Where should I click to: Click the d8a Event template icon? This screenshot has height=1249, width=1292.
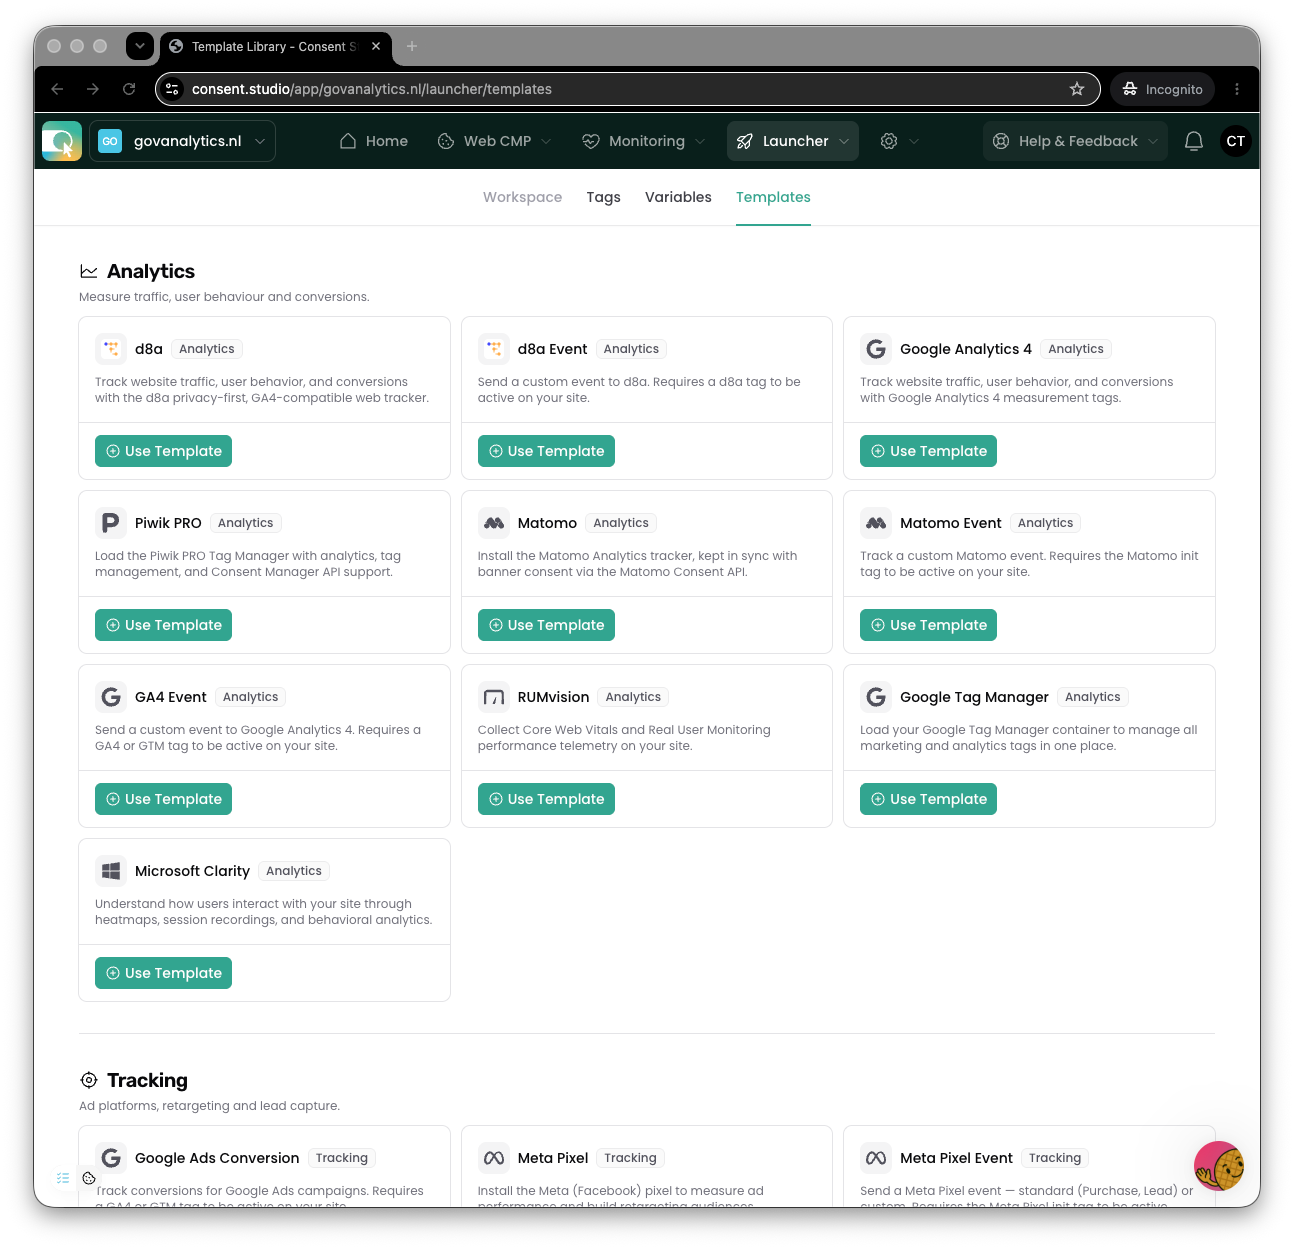tap(494, 349)
